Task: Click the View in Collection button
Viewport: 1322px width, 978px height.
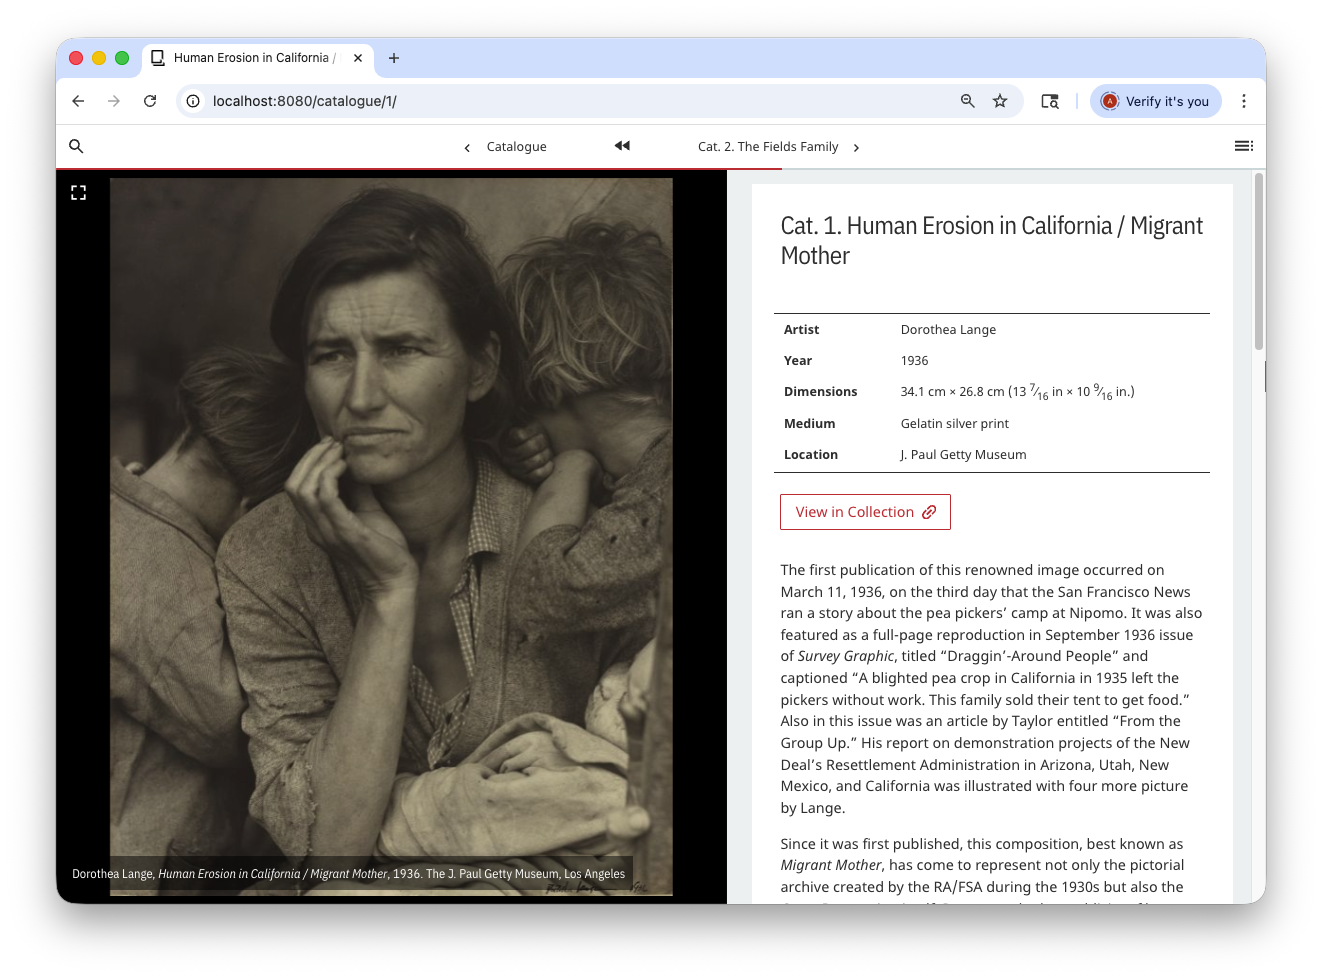Action: pyautogui.click(x=865, y=512)
